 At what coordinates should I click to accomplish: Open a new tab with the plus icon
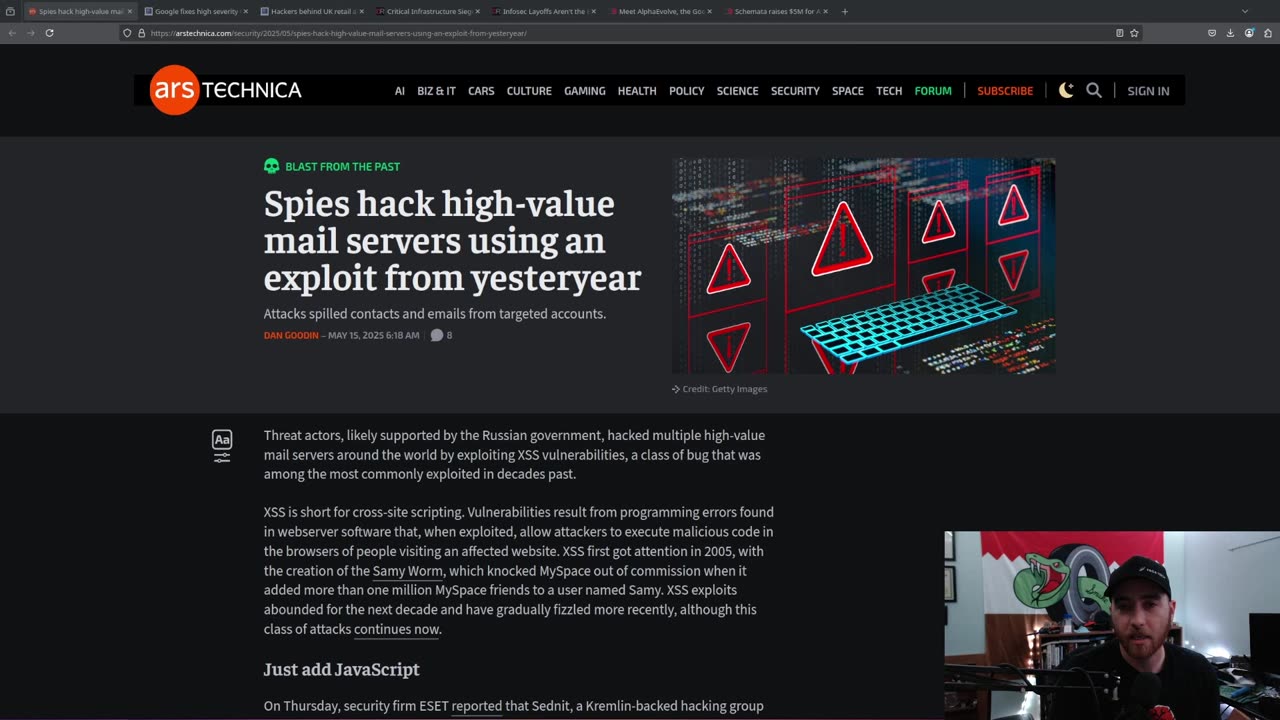tap(844, 11)
